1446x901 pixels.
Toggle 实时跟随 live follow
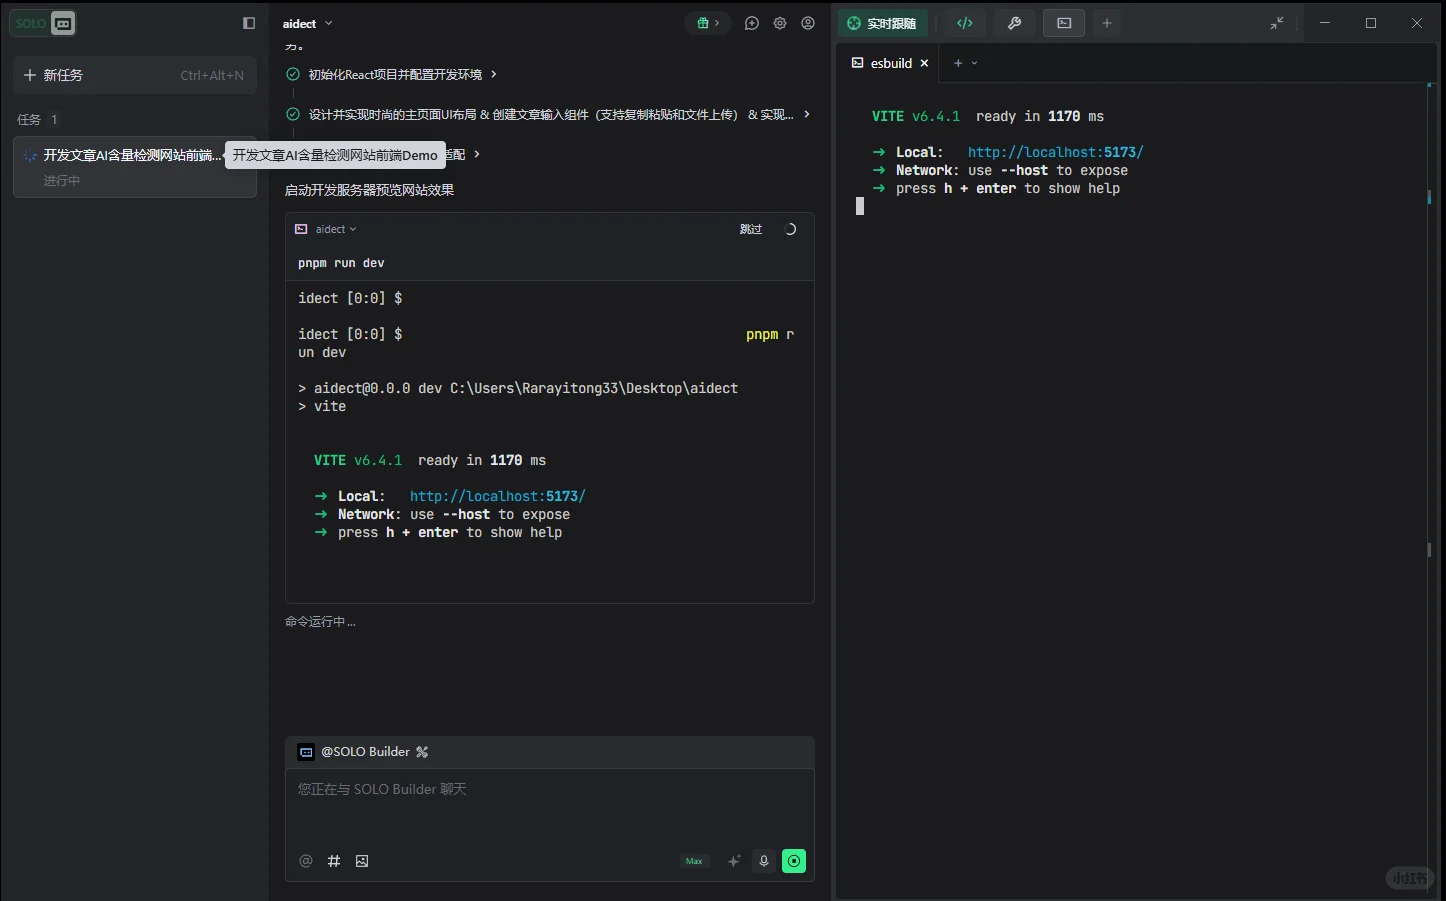point(883,23)
